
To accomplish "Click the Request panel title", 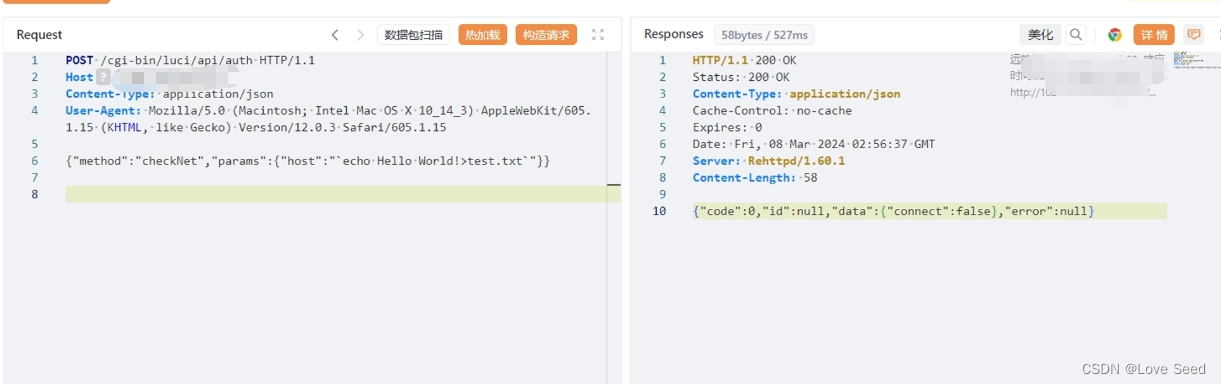I will pos(39,35).
